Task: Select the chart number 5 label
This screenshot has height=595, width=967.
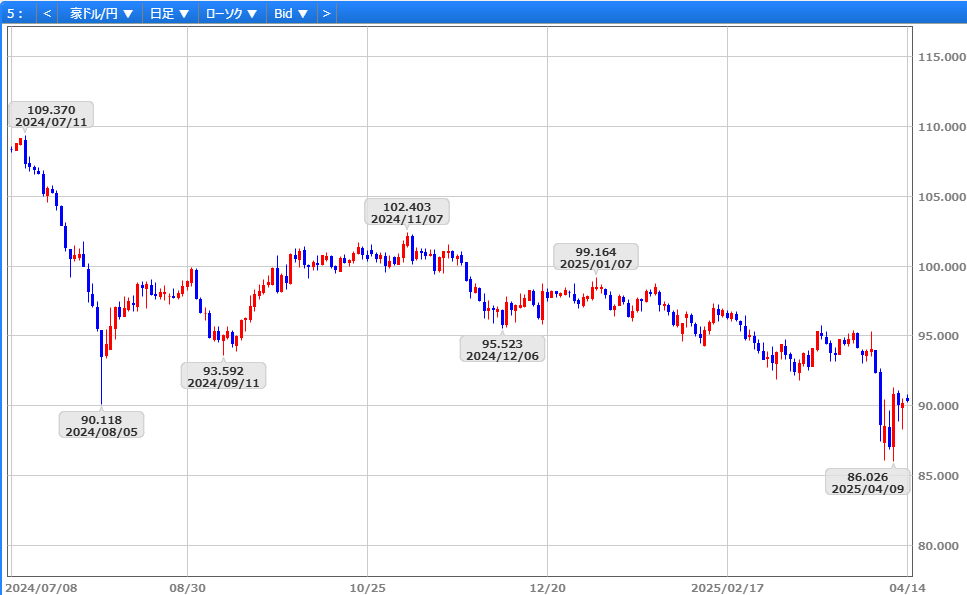Action: click(x=15, y=14)
